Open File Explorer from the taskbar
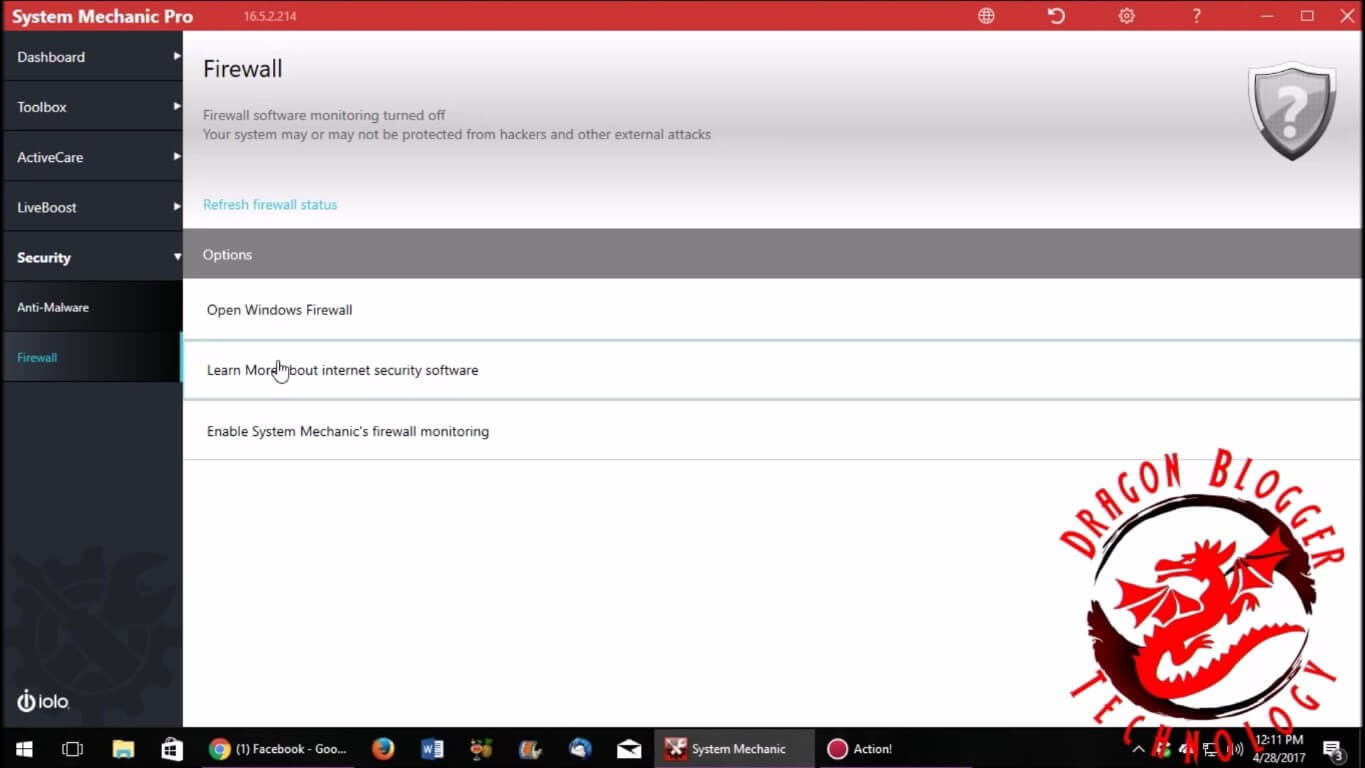The image size is (1365, 768). (x=123, y=749)
